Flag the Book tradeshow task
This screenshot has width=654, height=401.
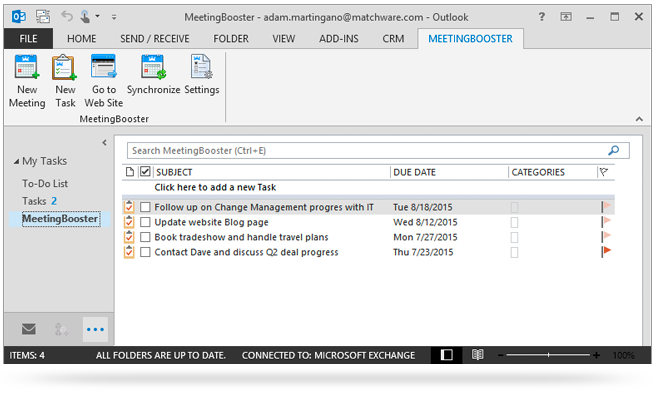[606, 236]
